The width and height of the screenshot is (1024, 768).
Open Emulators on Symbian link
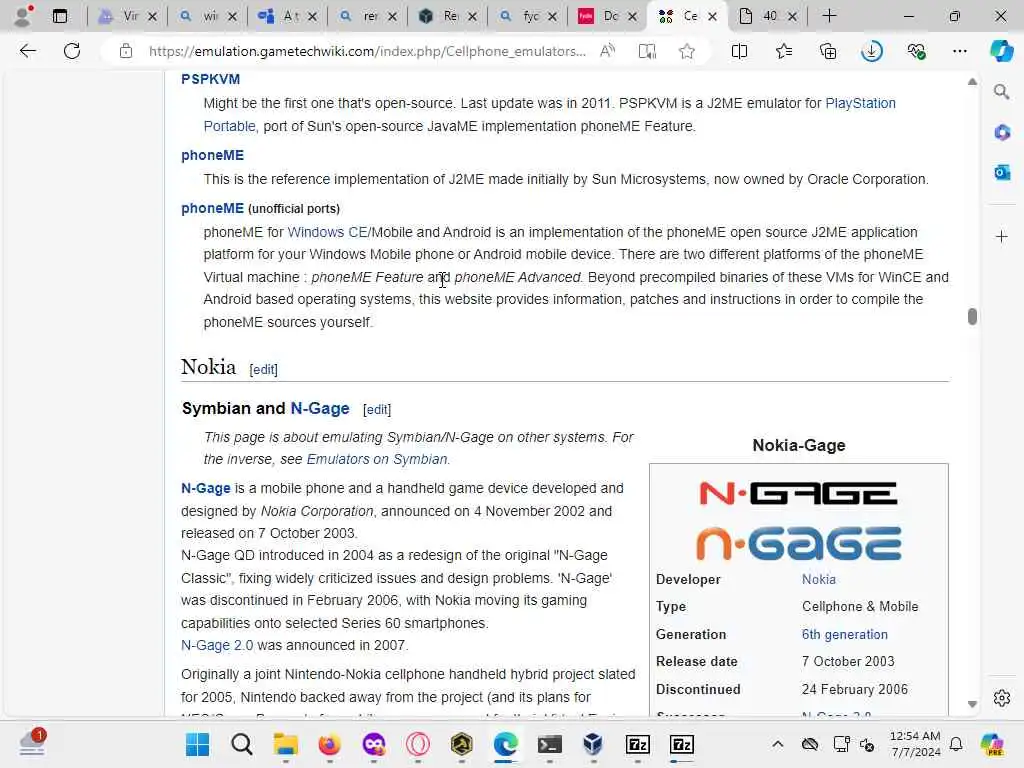coord(377,459)
